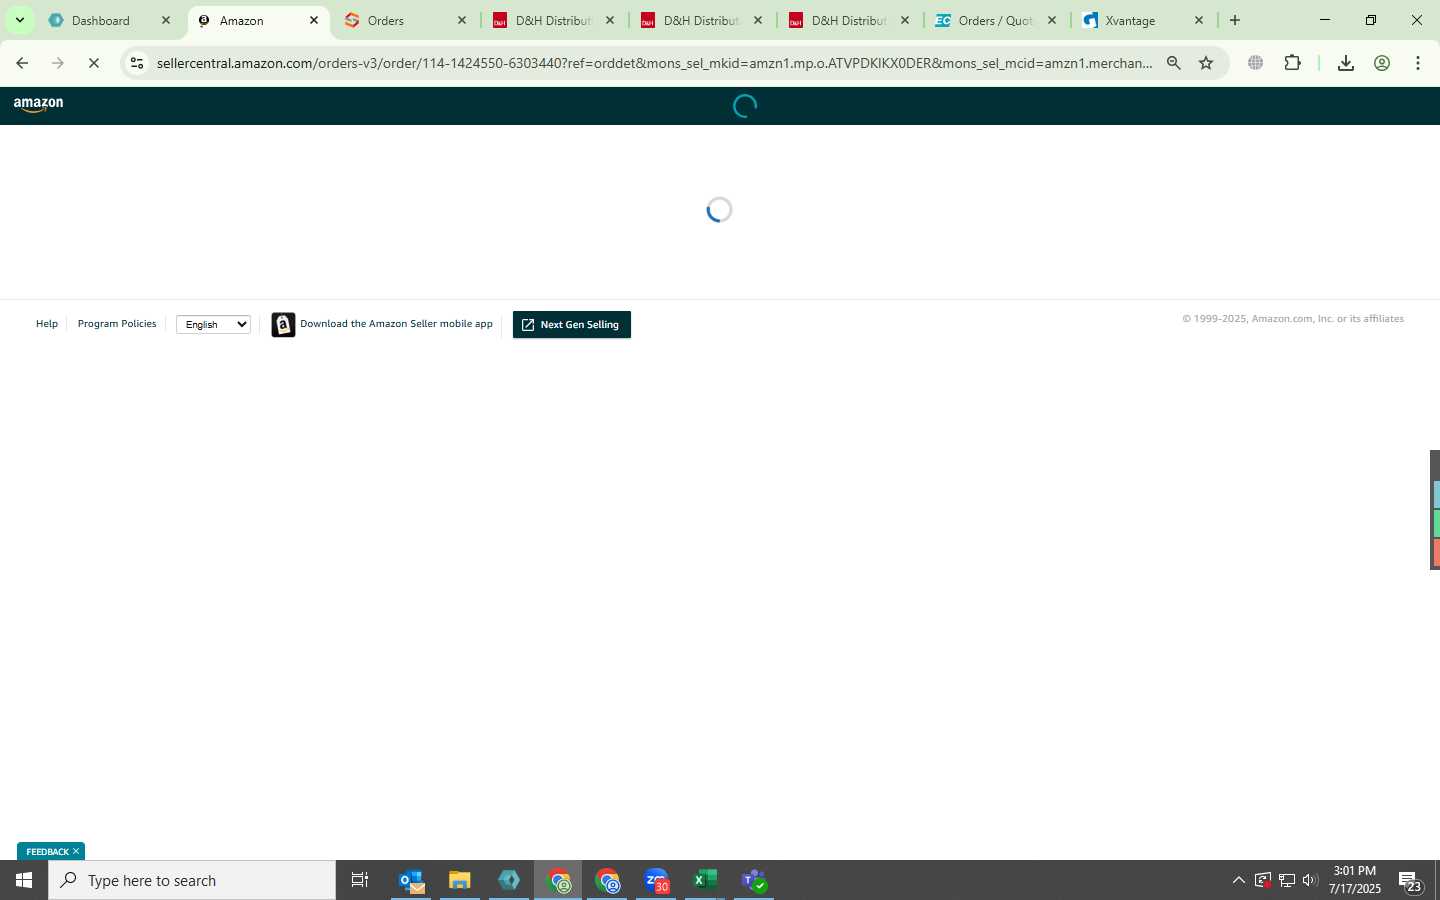
Task: Open the Chrome extensions puzzle icon
Action: (1292, 63)
